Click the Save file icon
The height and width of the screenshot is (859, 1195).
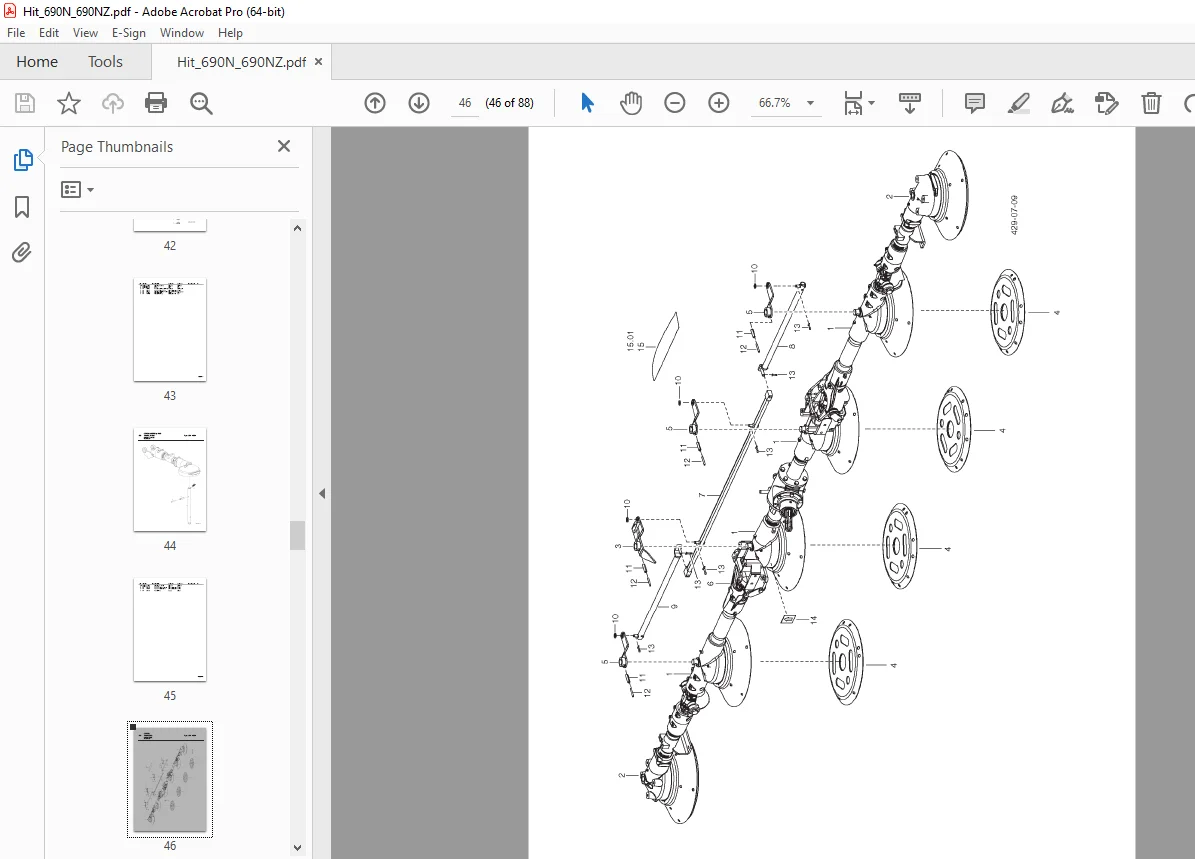[x=25, y=103]
